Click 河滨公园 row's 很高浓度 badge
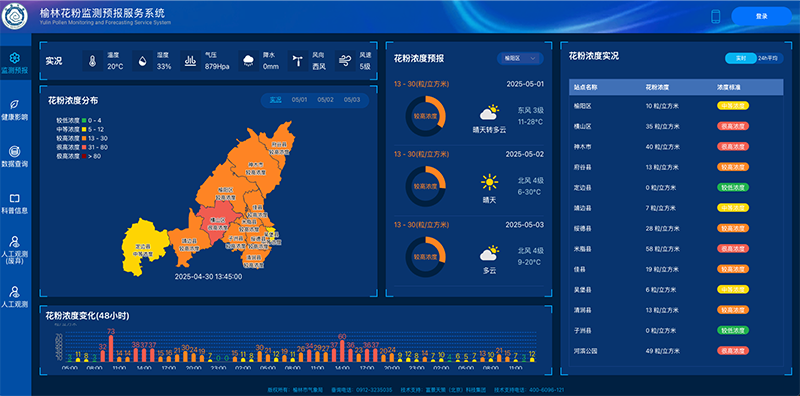The width and height of the screenshot is (800, 396). (733, 351)
